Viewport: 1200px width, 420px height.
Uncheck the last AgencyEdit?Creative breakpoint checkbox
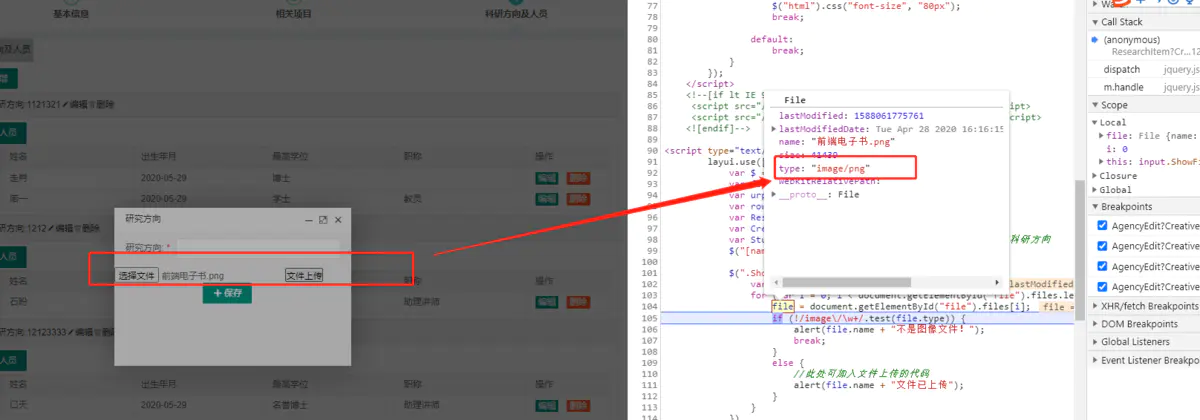click(1102, 286)
